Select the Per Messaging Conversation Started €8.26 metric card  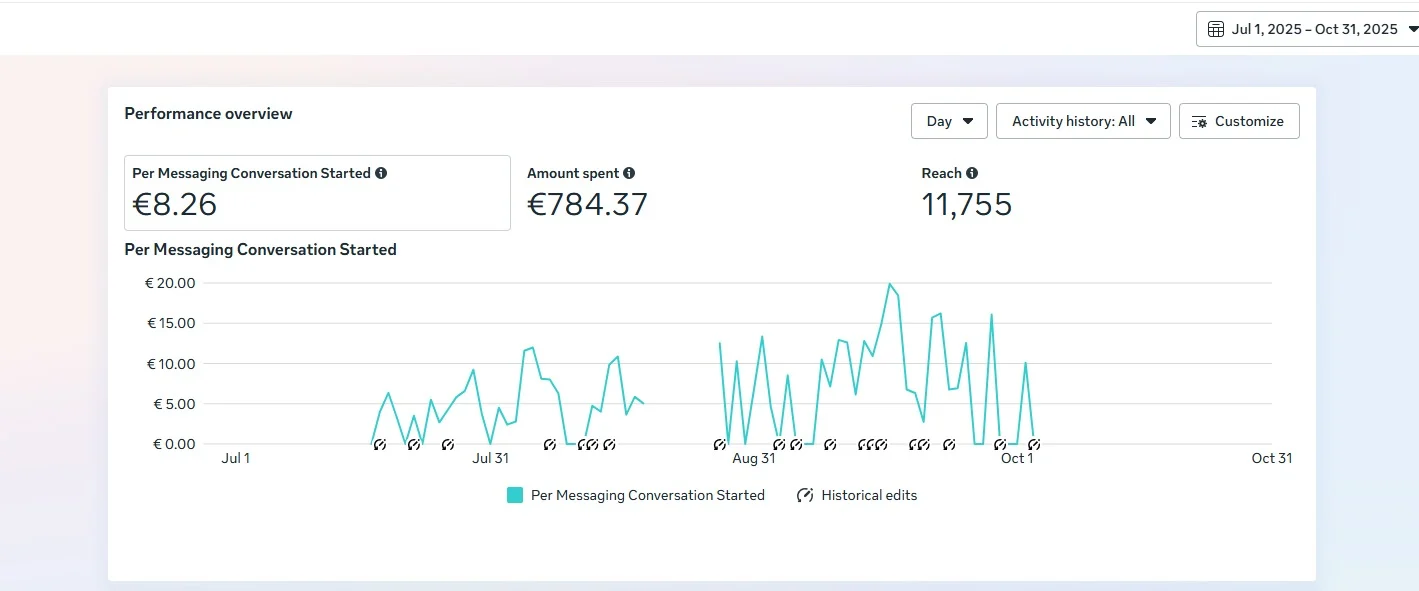click(317, 193)
